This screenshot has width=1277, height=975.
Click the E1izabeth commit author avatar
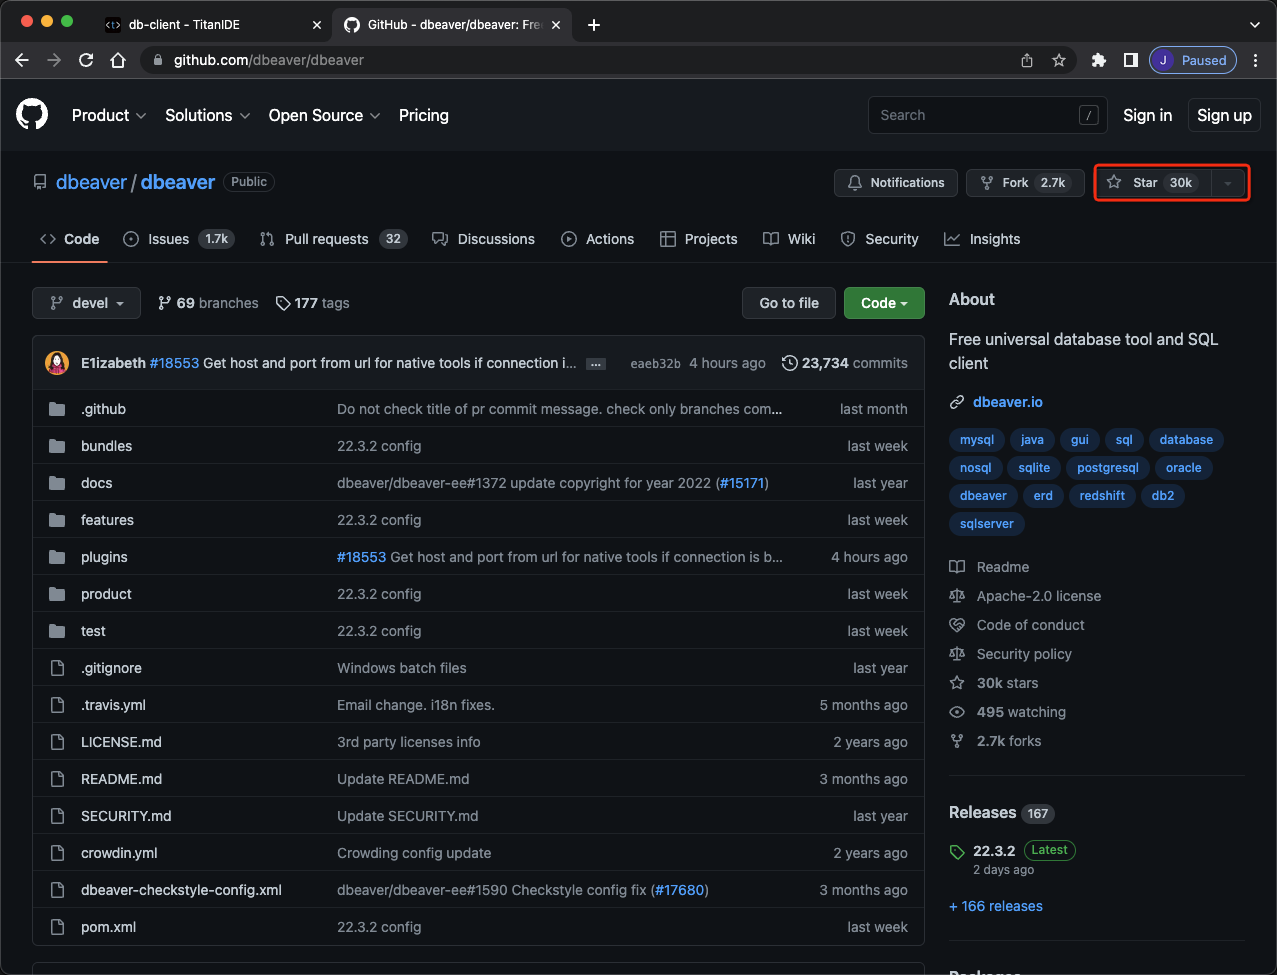click(57, 363)
